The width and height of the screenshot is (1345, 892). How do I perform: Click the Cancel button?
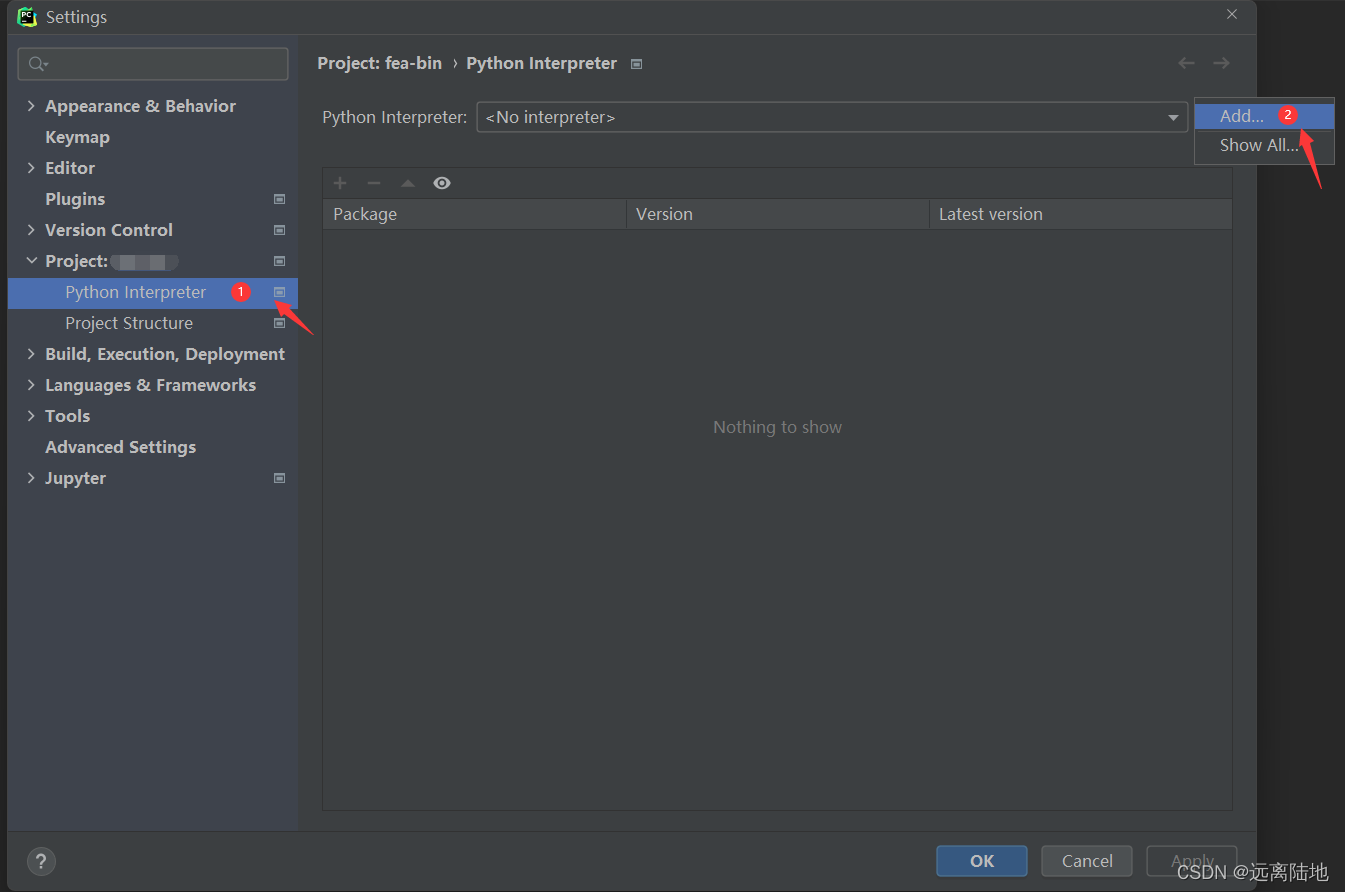pos(1087,861)
